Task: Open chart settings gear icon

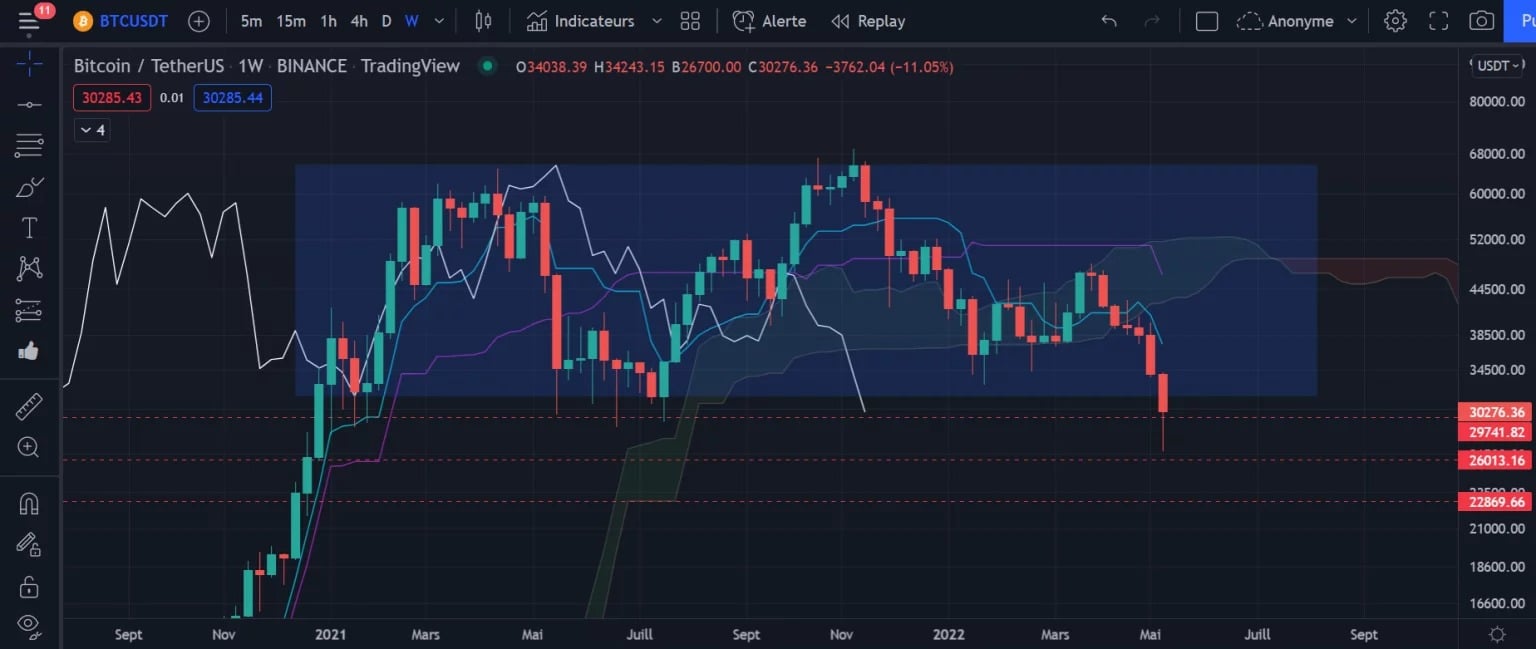Action: (x=1395, y=21)
